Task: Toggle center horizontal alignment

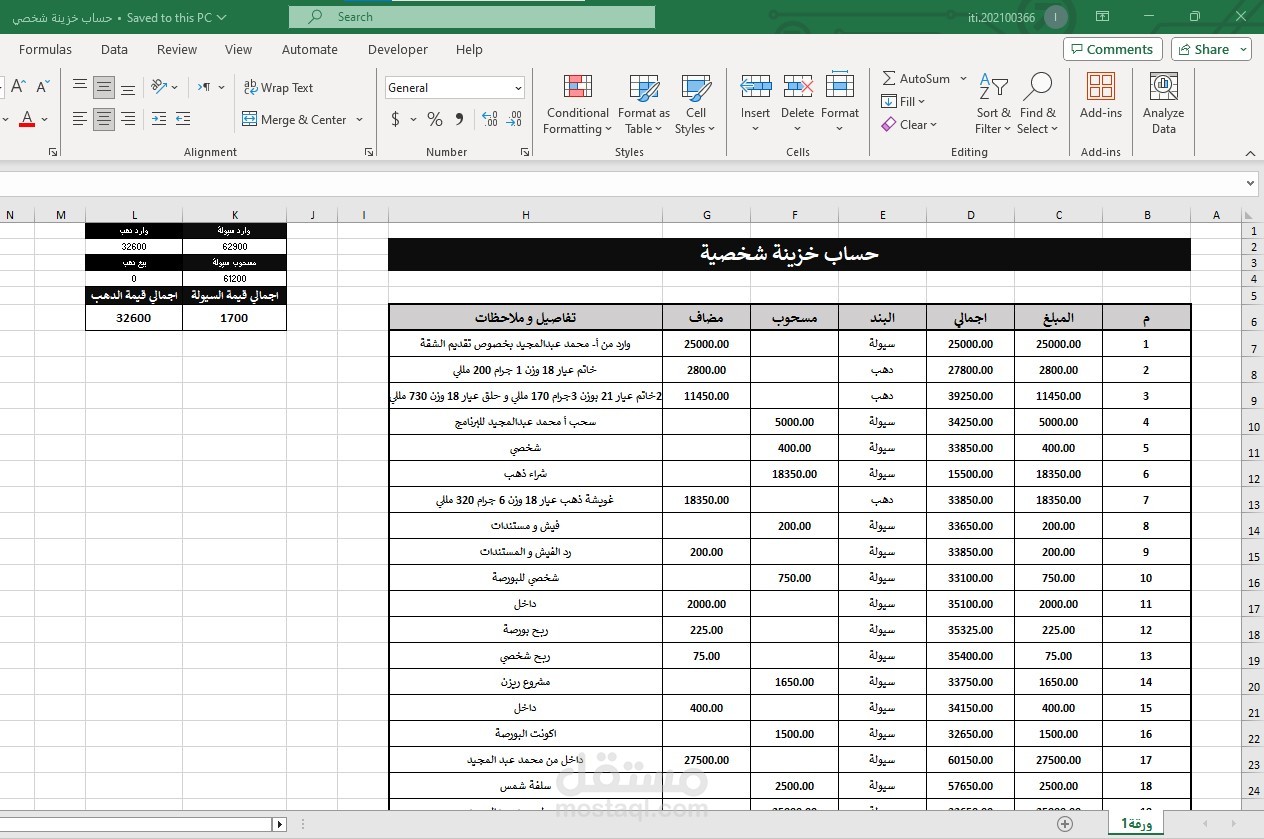Action: pos(104,119)
